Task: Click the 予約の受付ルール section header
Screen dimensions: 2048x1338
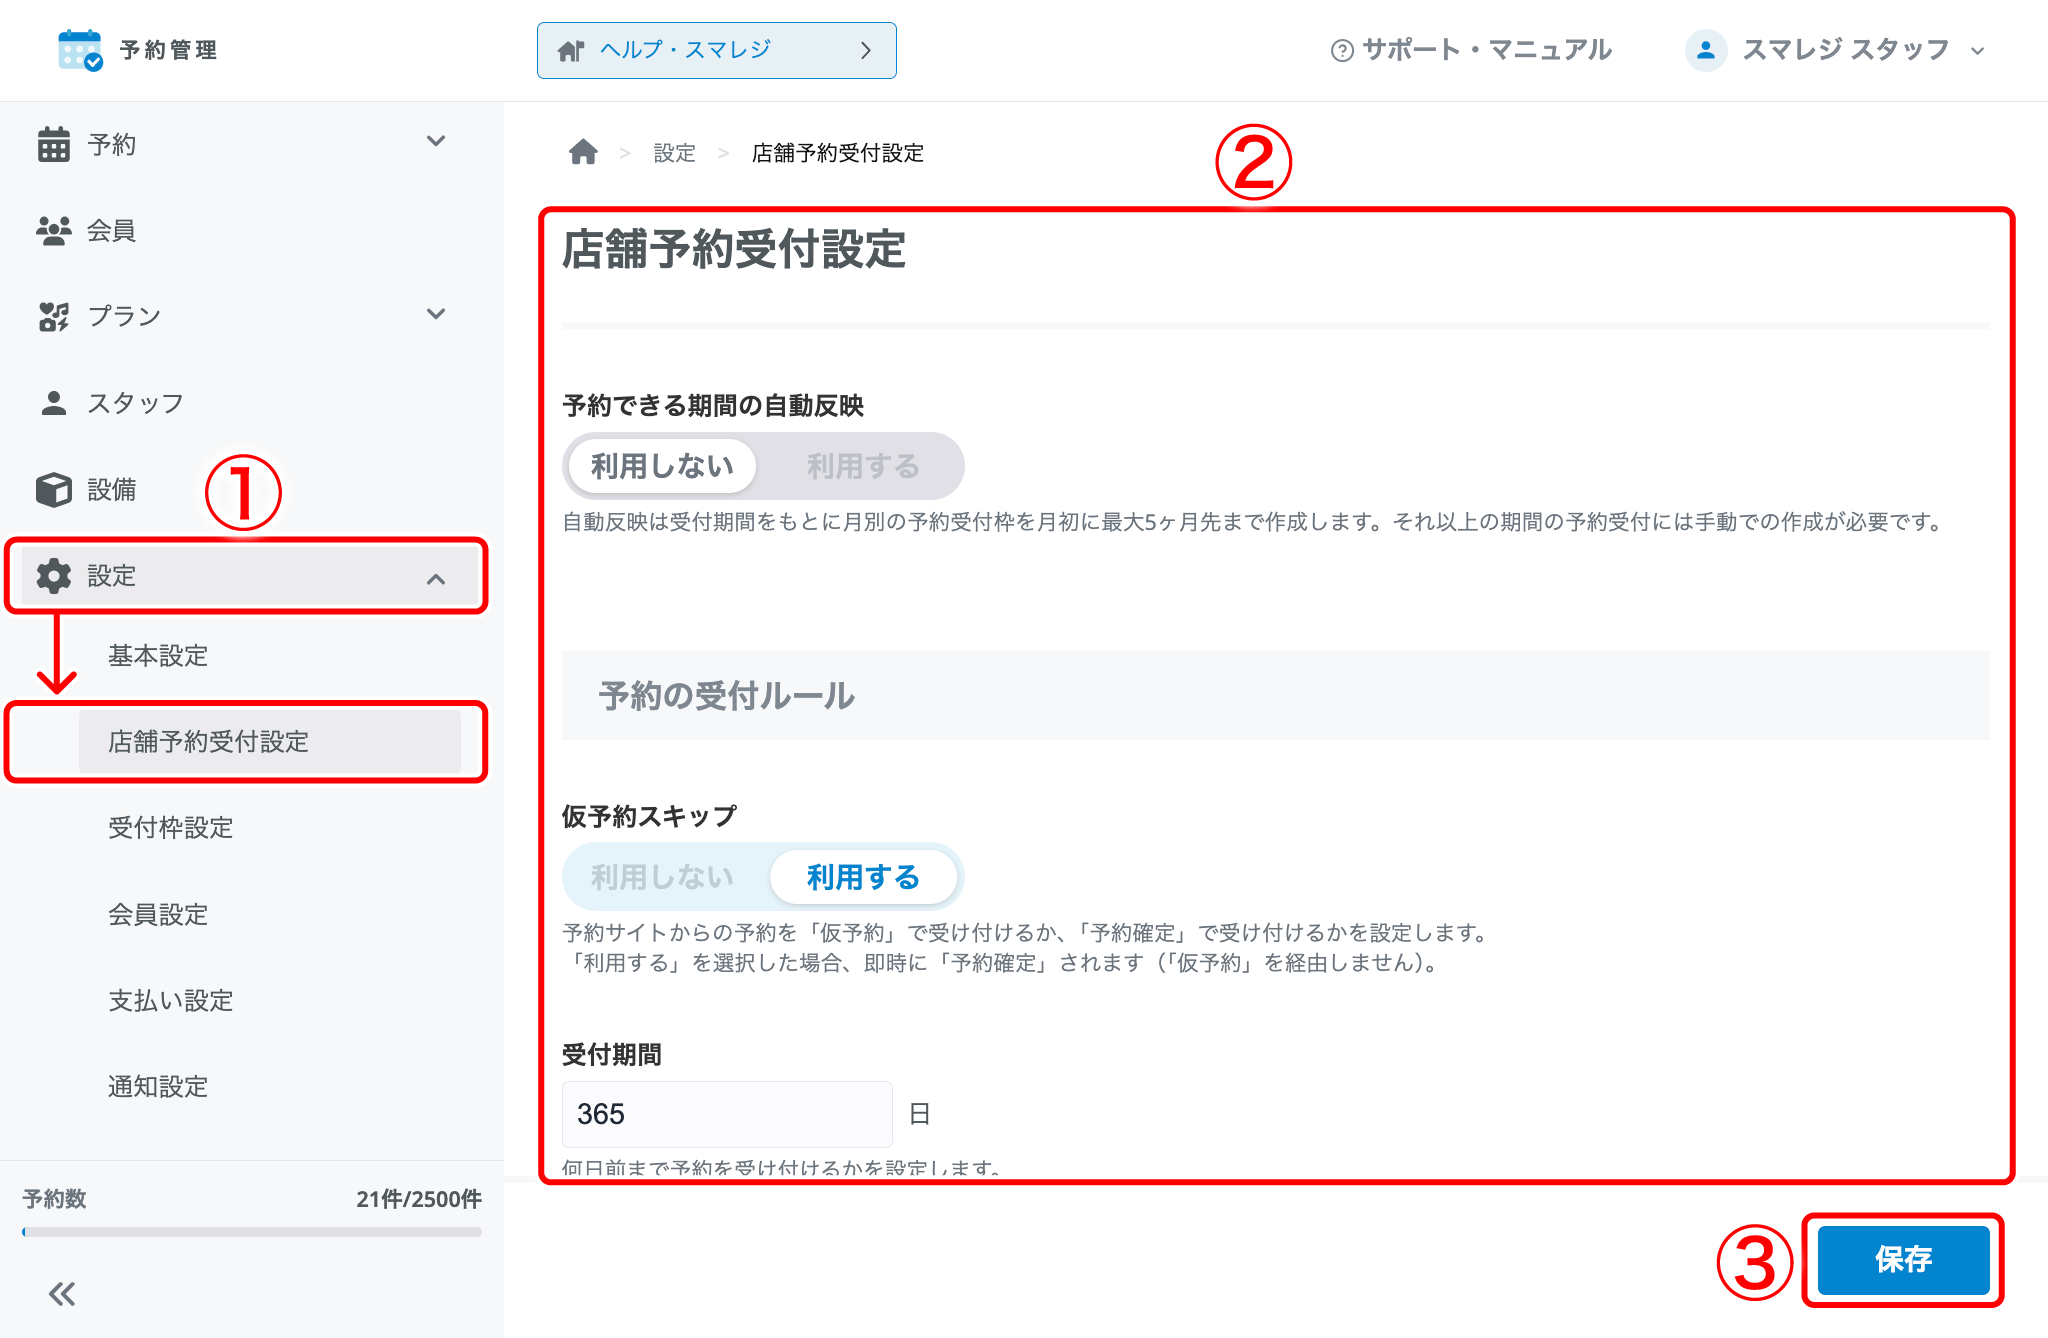Action: click(1276, 696)
